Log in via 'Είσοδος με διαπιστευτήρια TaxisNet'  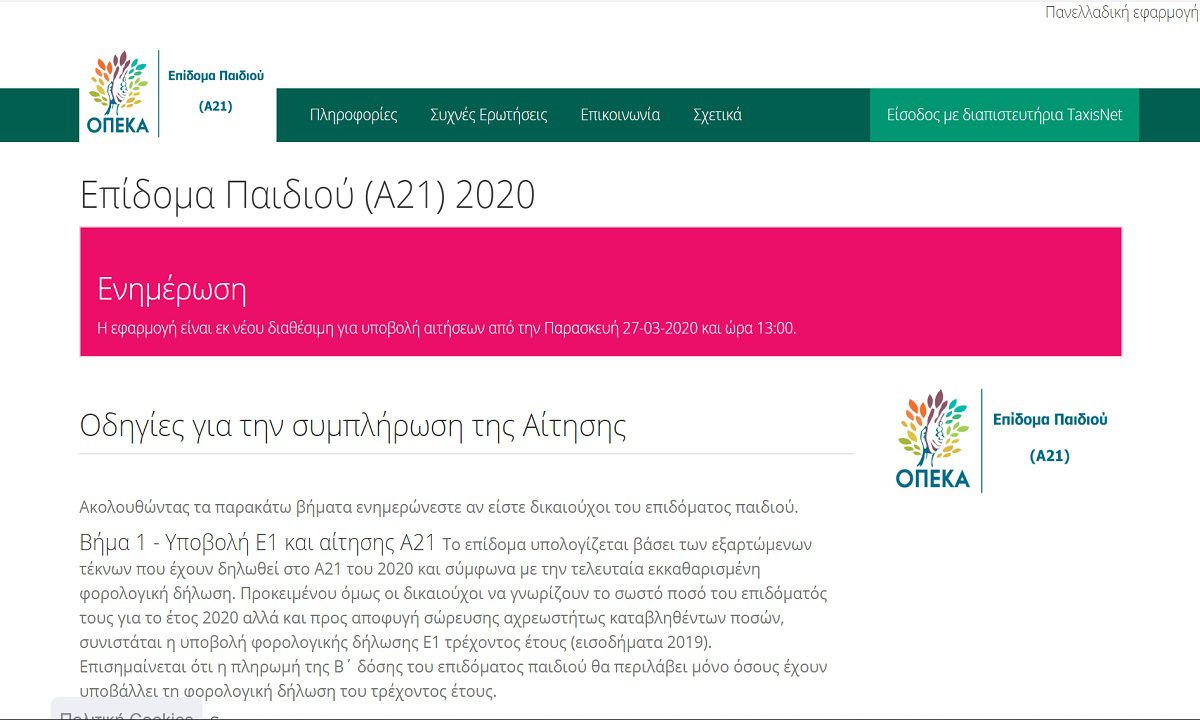(1004, 115)
